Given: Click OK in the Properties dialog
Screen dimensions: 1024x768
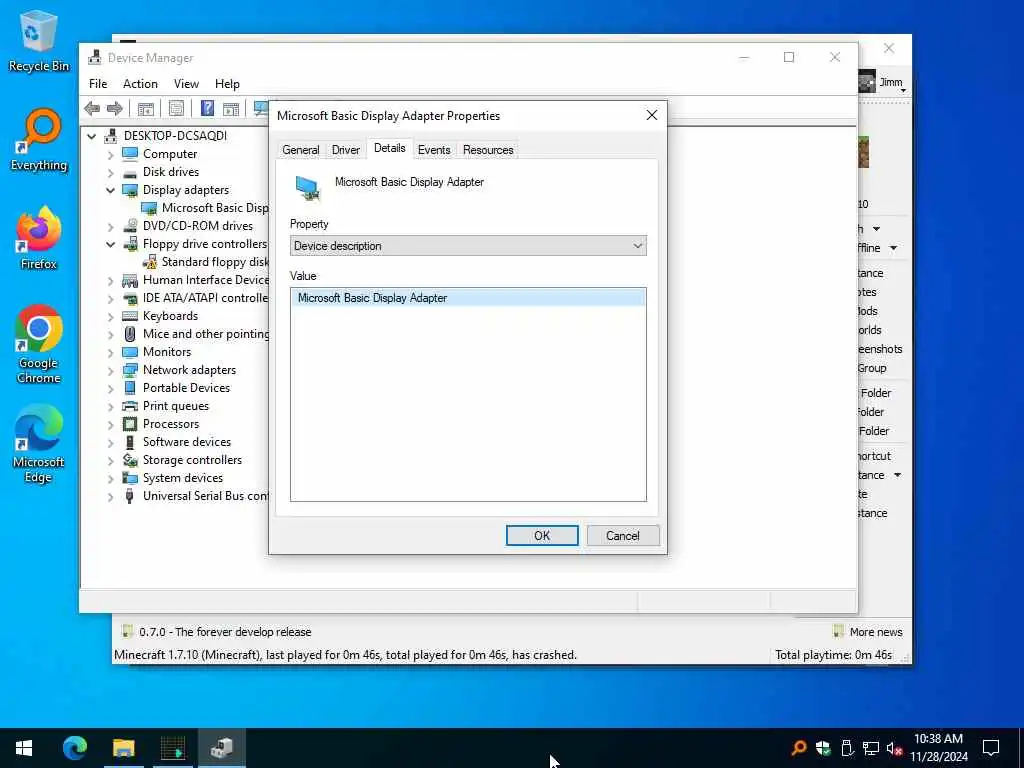Looking at the screenshot, I should click(542, 536).
